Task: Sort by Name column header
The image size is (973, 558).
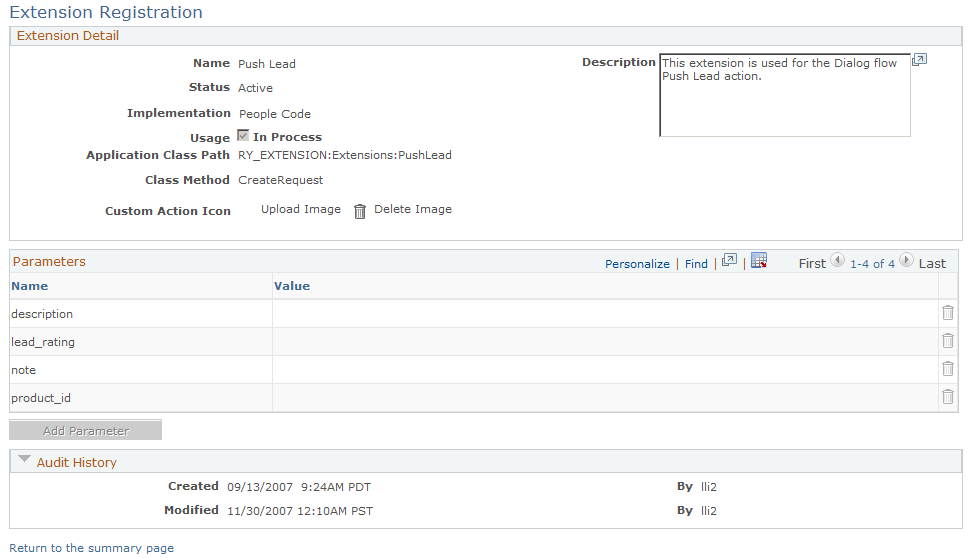Action: coord(30,286)
